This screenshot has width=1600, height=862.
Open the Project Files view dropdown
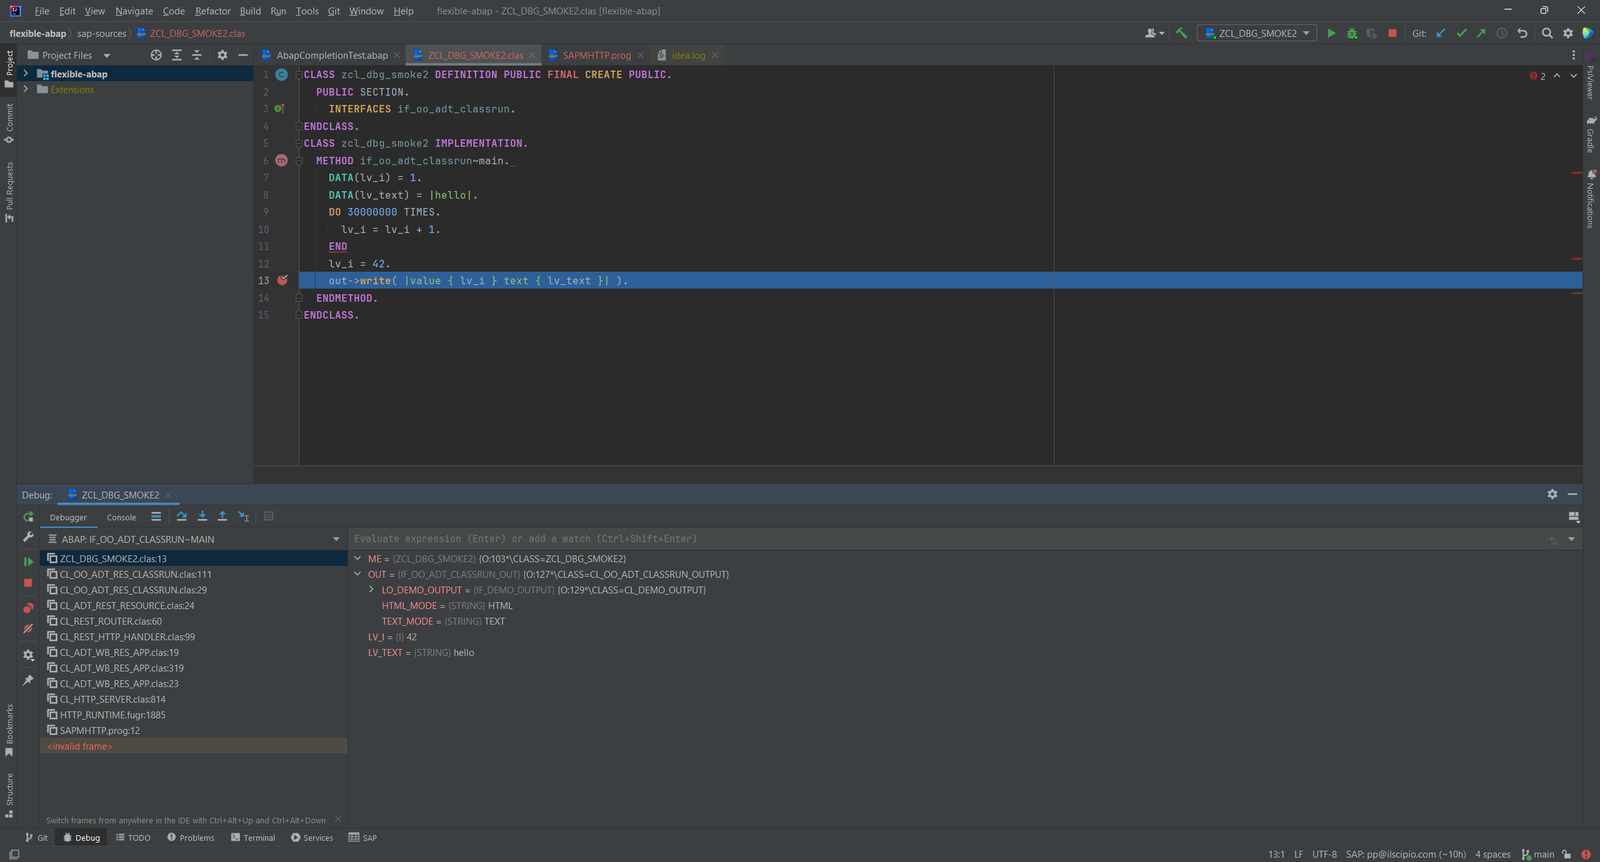pos(69,55)
